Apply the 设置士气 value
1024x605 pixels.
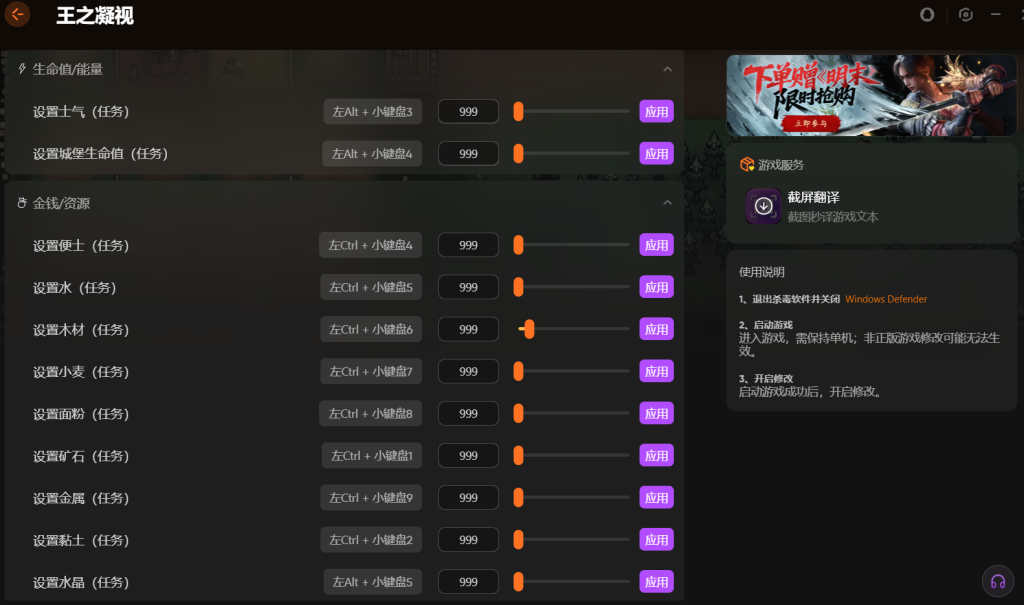656,112
